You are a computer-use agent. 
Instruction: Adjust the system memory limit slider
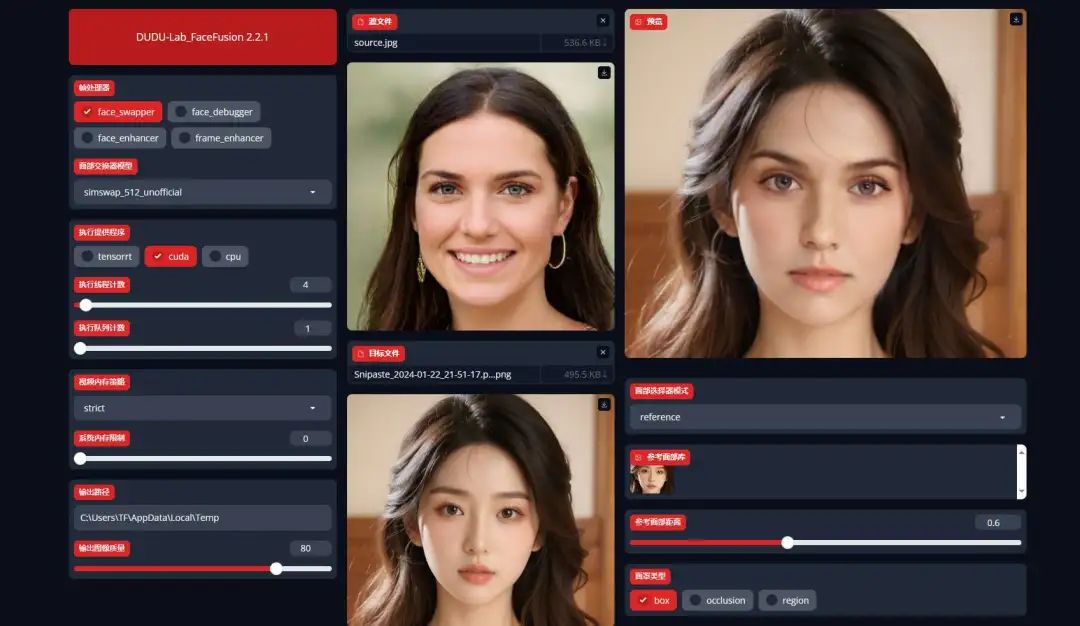coord(202,459)
